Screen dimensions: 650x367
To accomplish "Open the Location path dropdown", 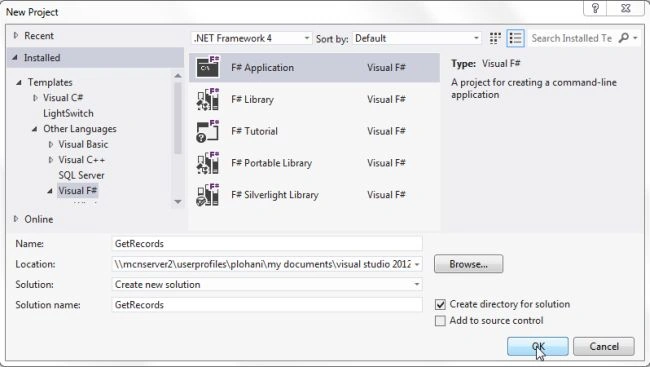I will tap(417, 264).
